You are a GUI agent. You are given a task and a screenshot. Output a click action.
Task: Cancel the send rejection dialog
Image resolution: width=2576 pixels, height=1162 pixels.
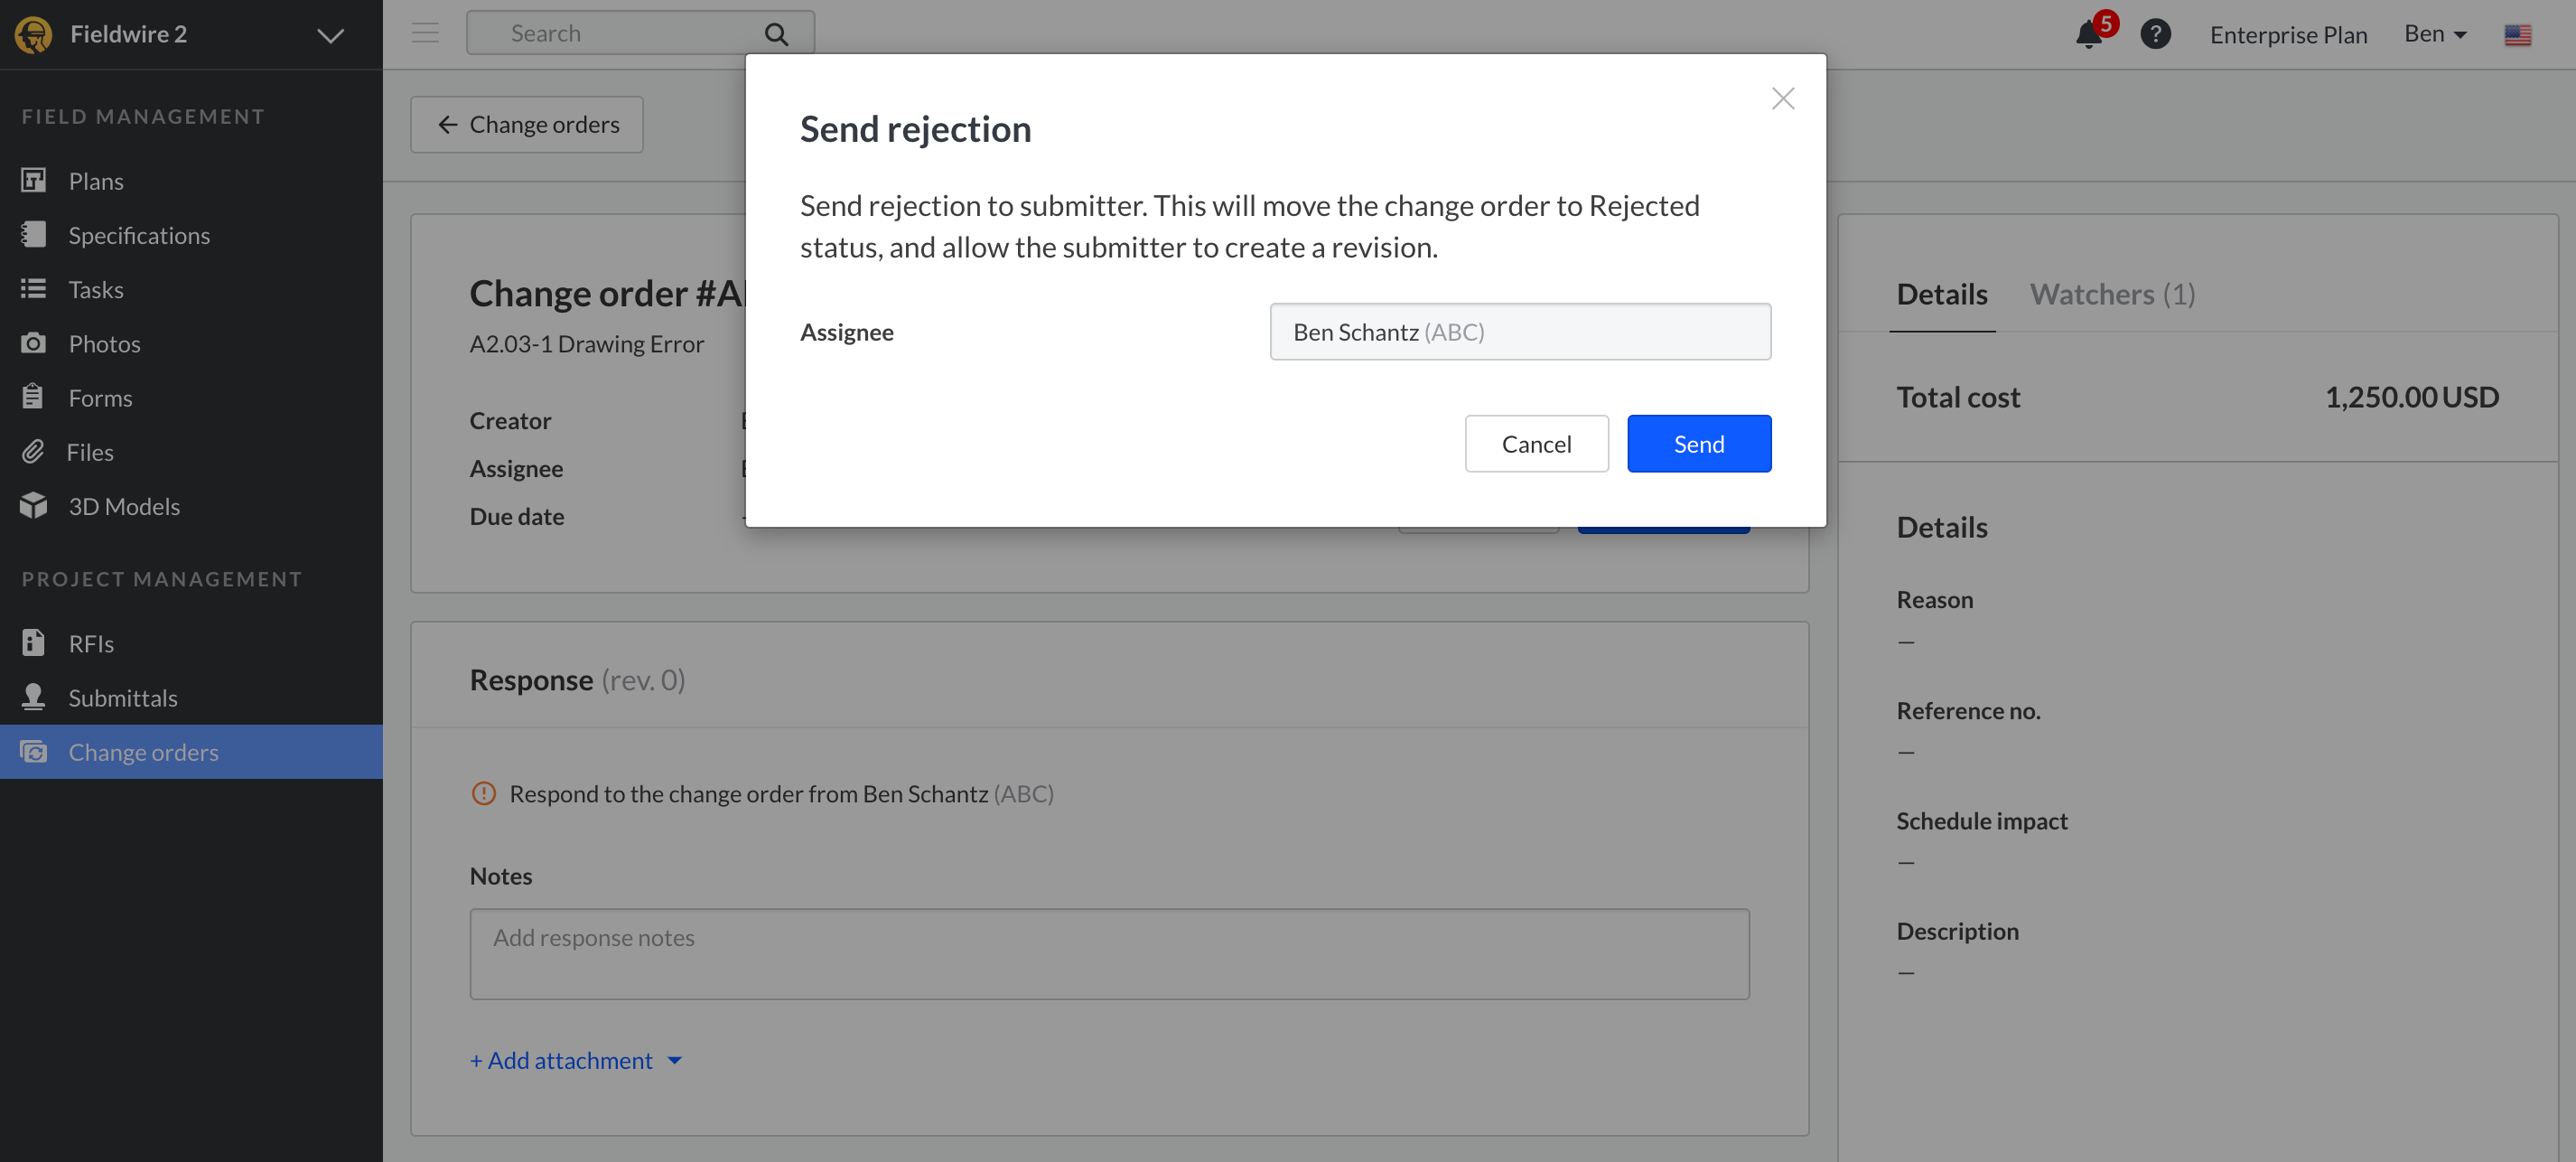1535,443
